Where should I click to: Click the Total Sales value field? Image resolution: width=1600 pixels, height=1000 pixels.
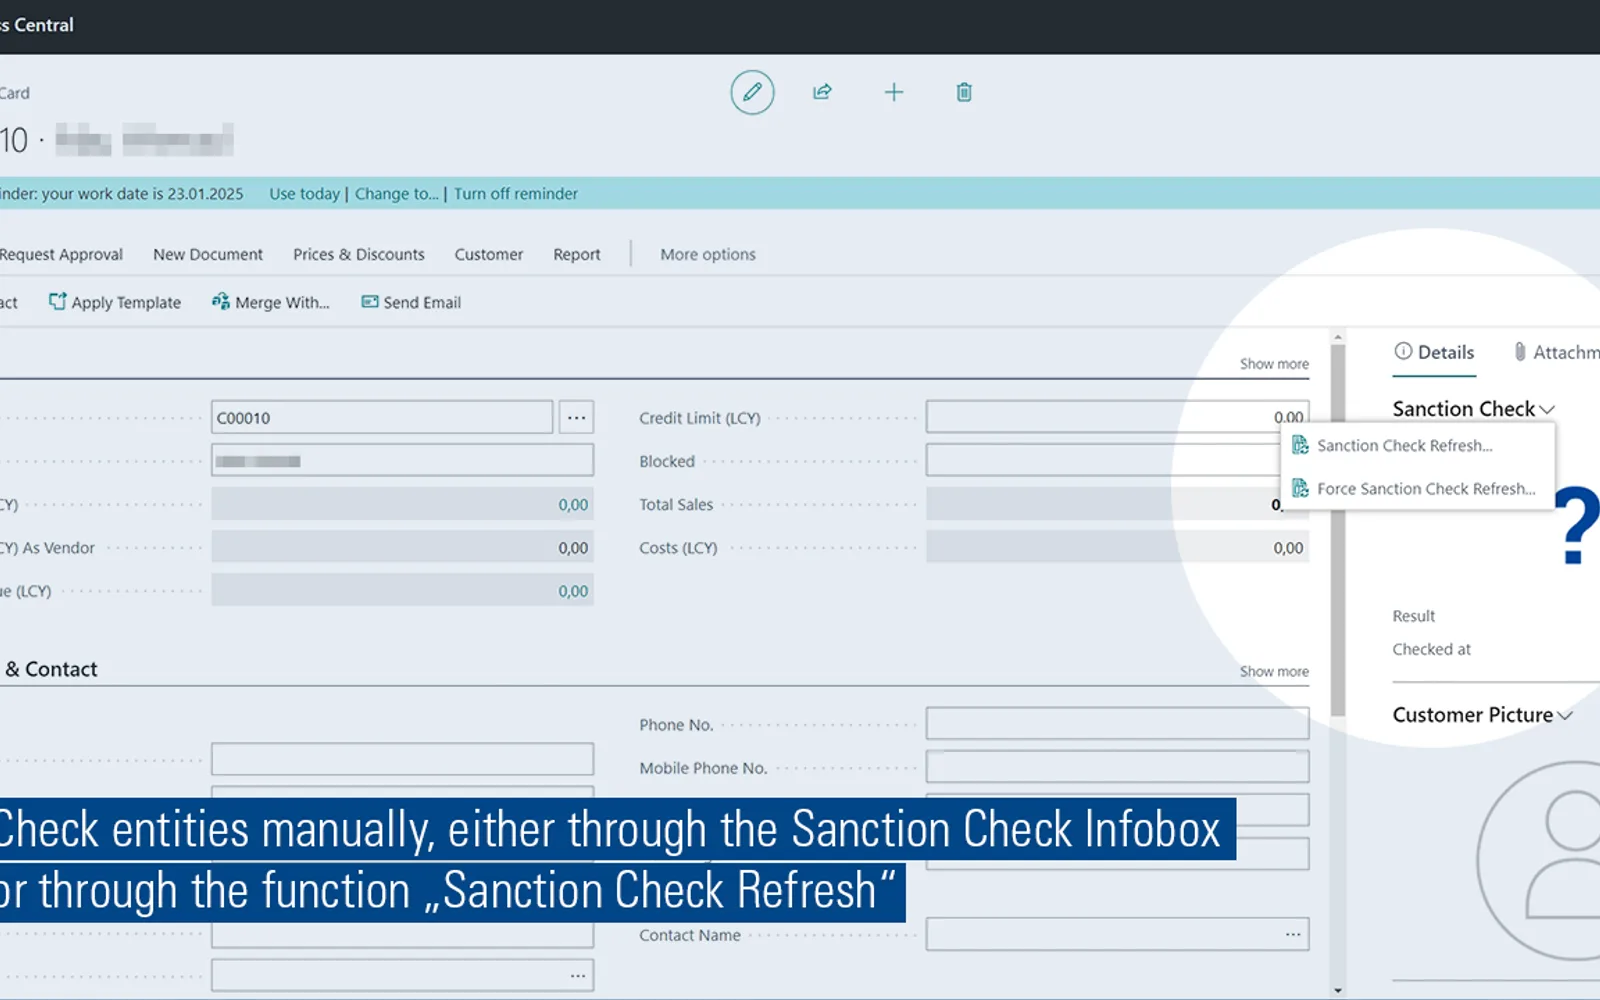coord(1104,503)
